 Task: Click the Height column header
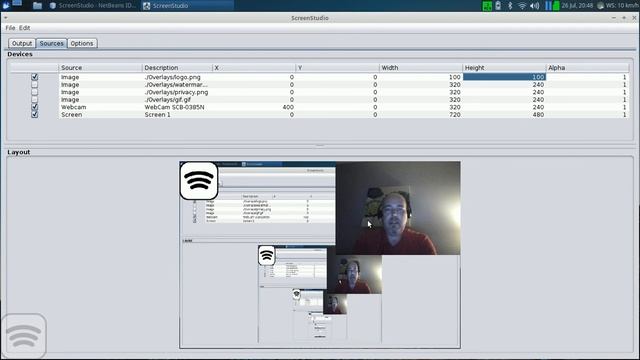click(x=504, y=68)
